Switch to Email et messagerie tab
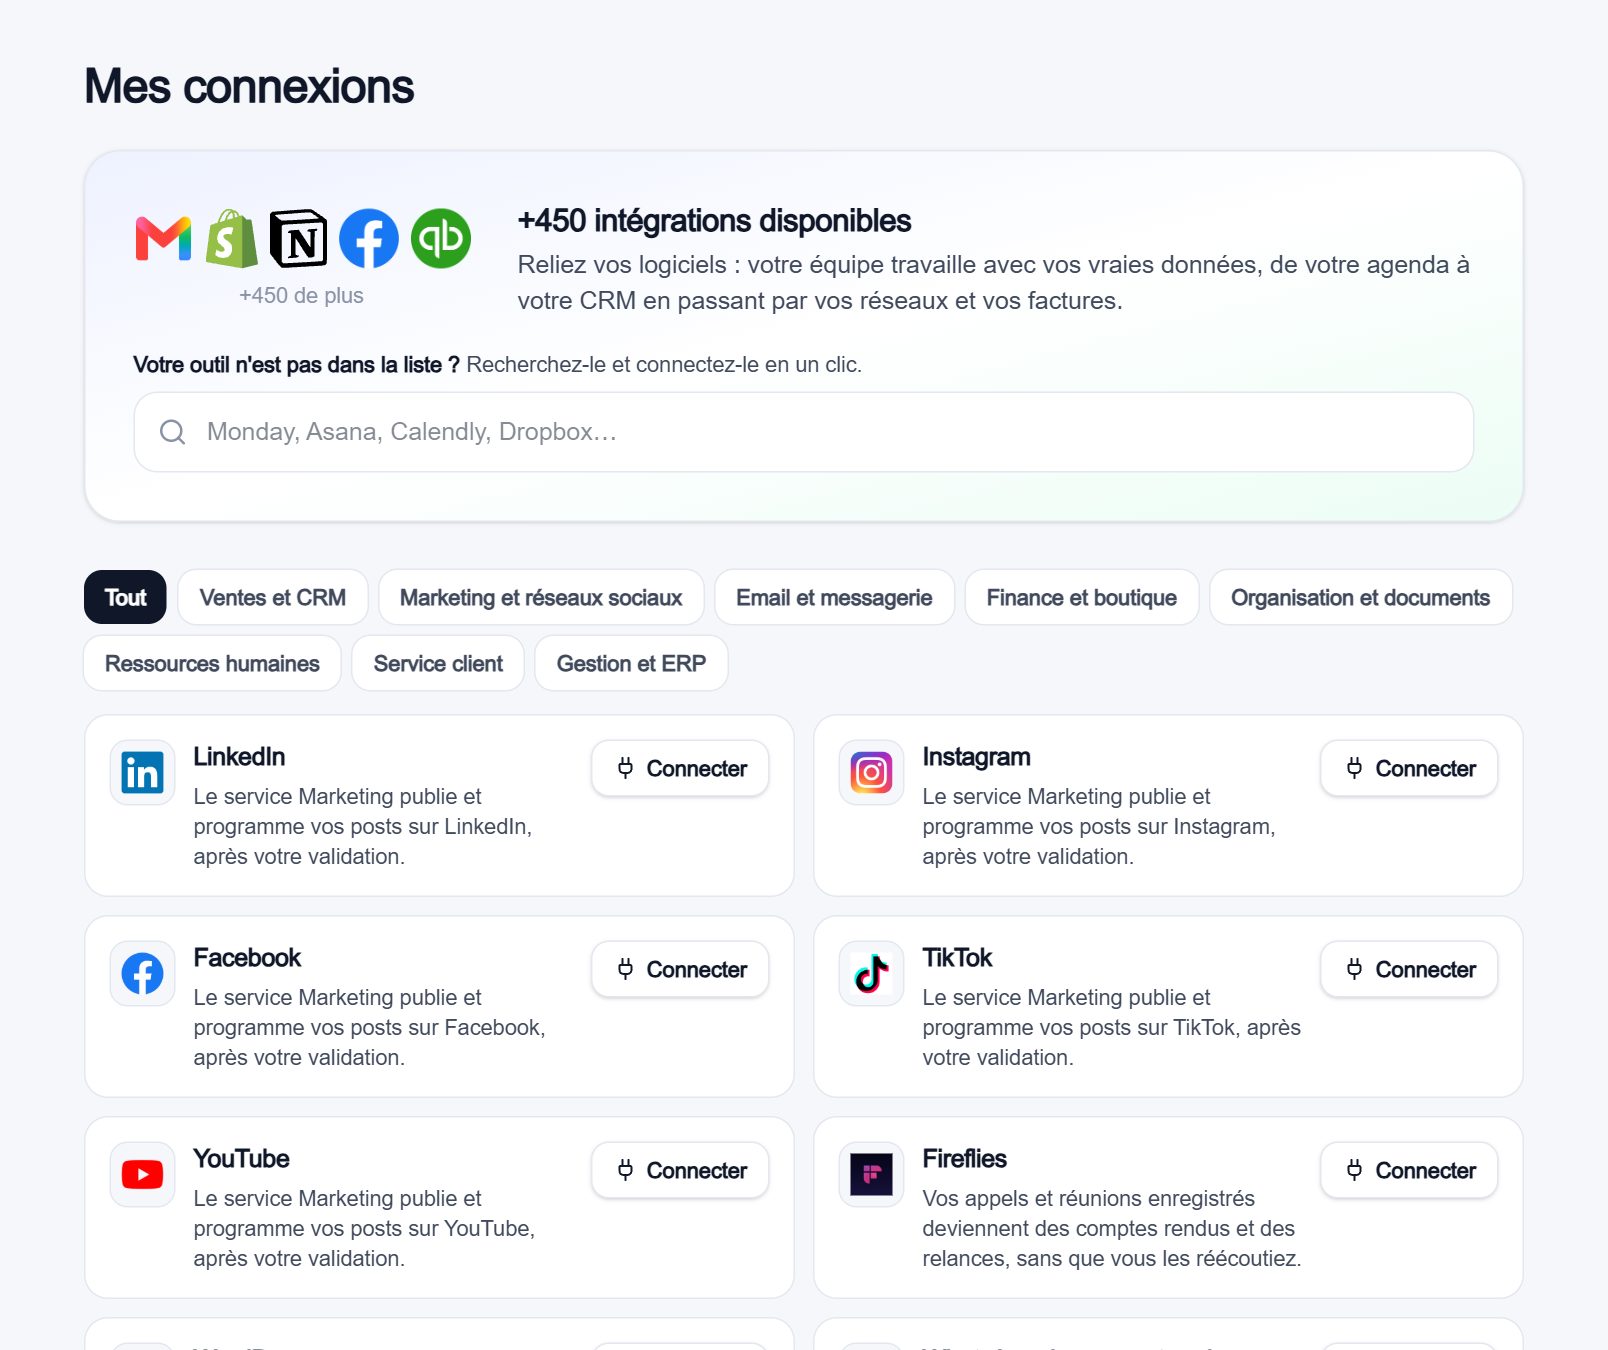Image resolution: width=1608 pixels, height=1350 pixels. 834,597
